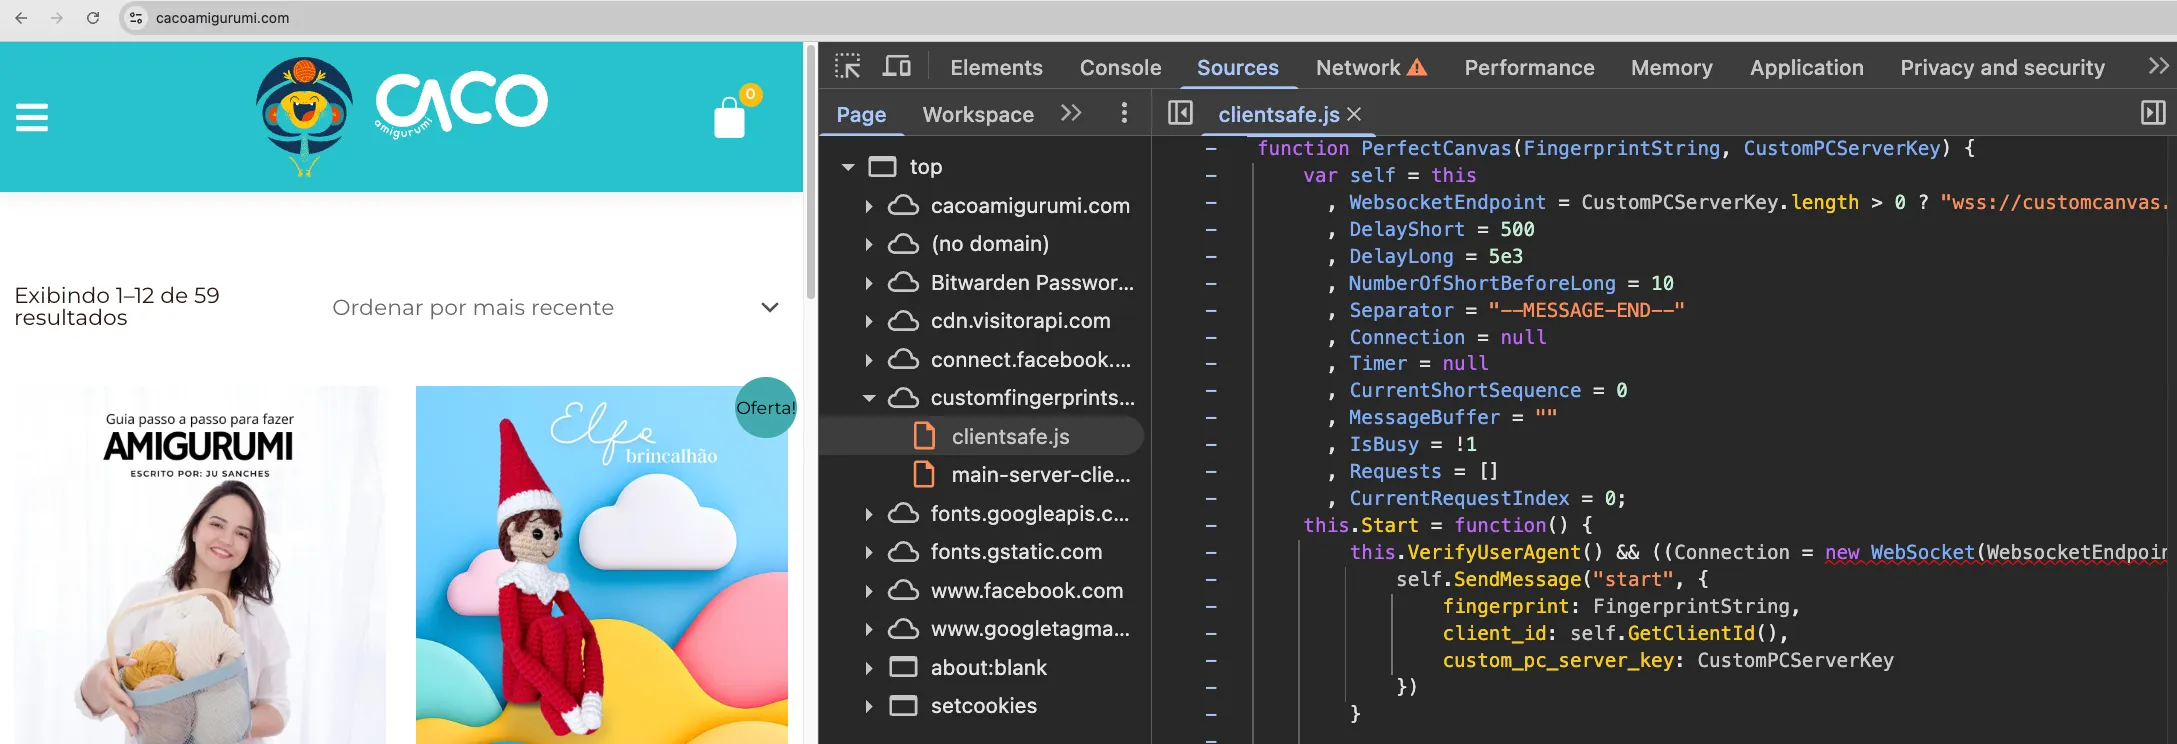This screenshot has width=2177, height=744.
Task: Open the site information icon in the address bar
Action: (136, 18)
